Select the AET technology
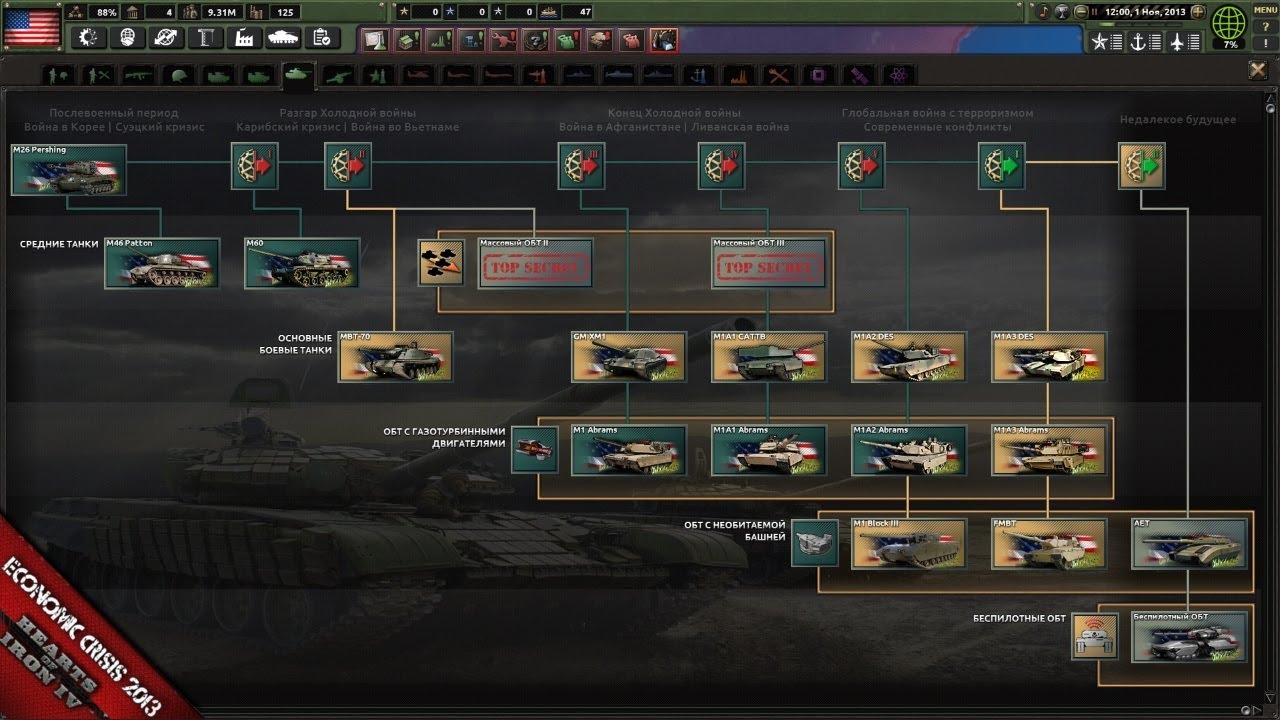 1189,544
